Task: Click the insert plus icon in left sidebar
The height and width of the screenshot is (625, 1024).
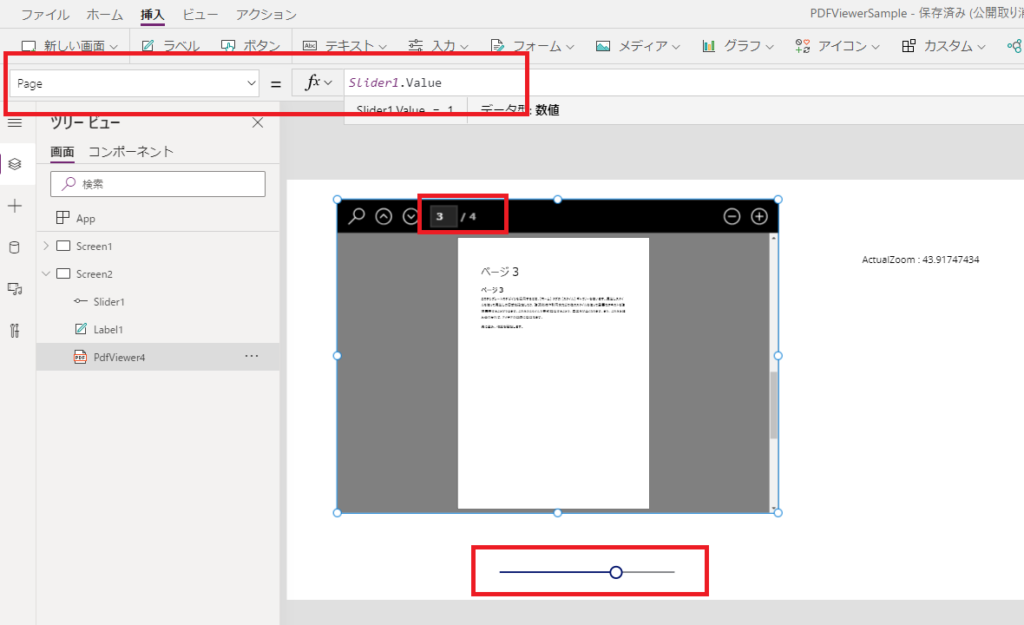Action: pyautogui.click(x=14, y=206)
